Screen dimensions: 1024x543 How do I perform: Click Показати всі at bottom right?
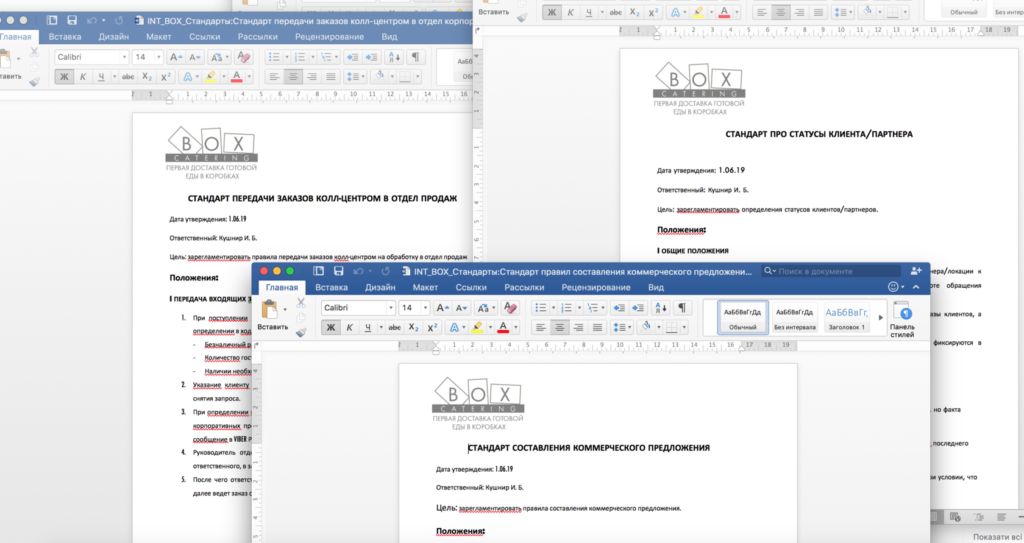coord(997,536)
